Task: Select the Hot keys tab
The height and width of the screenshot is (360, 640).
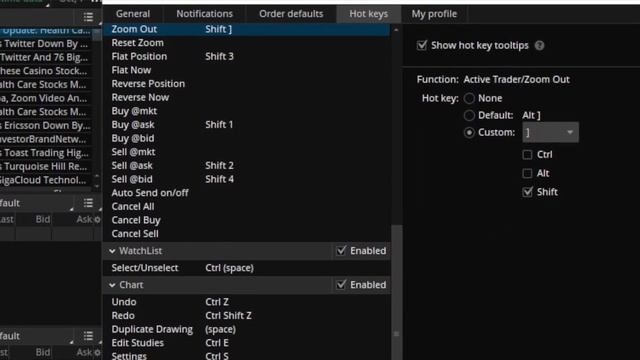Action: (369, 14)
